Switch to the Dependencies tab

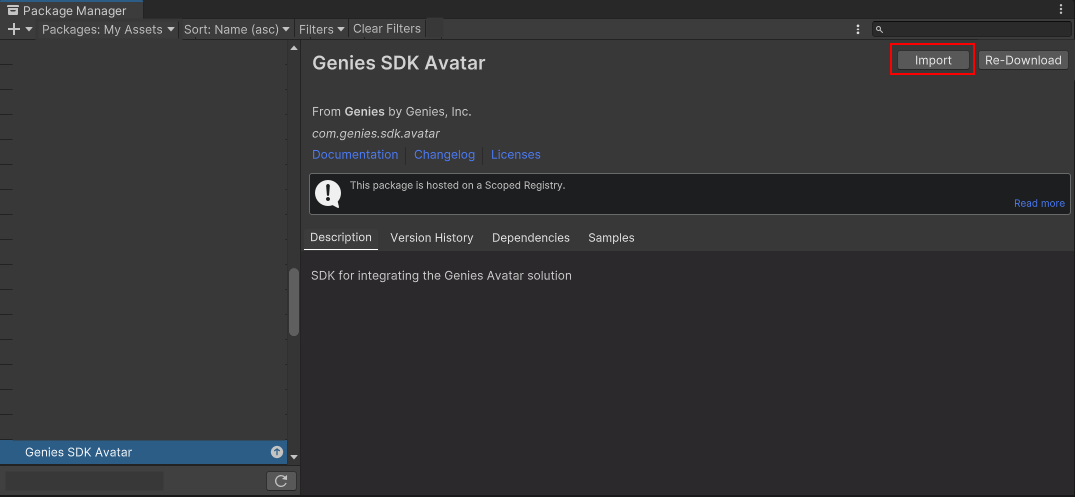coord(530,237)
